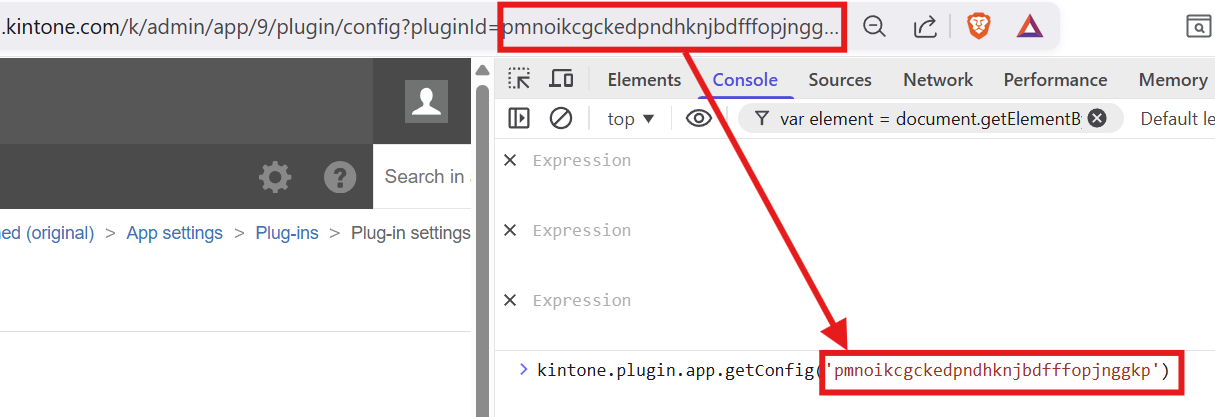Switch to the Elements tab
Screen dimensions: 1215x417
point(644,80)
